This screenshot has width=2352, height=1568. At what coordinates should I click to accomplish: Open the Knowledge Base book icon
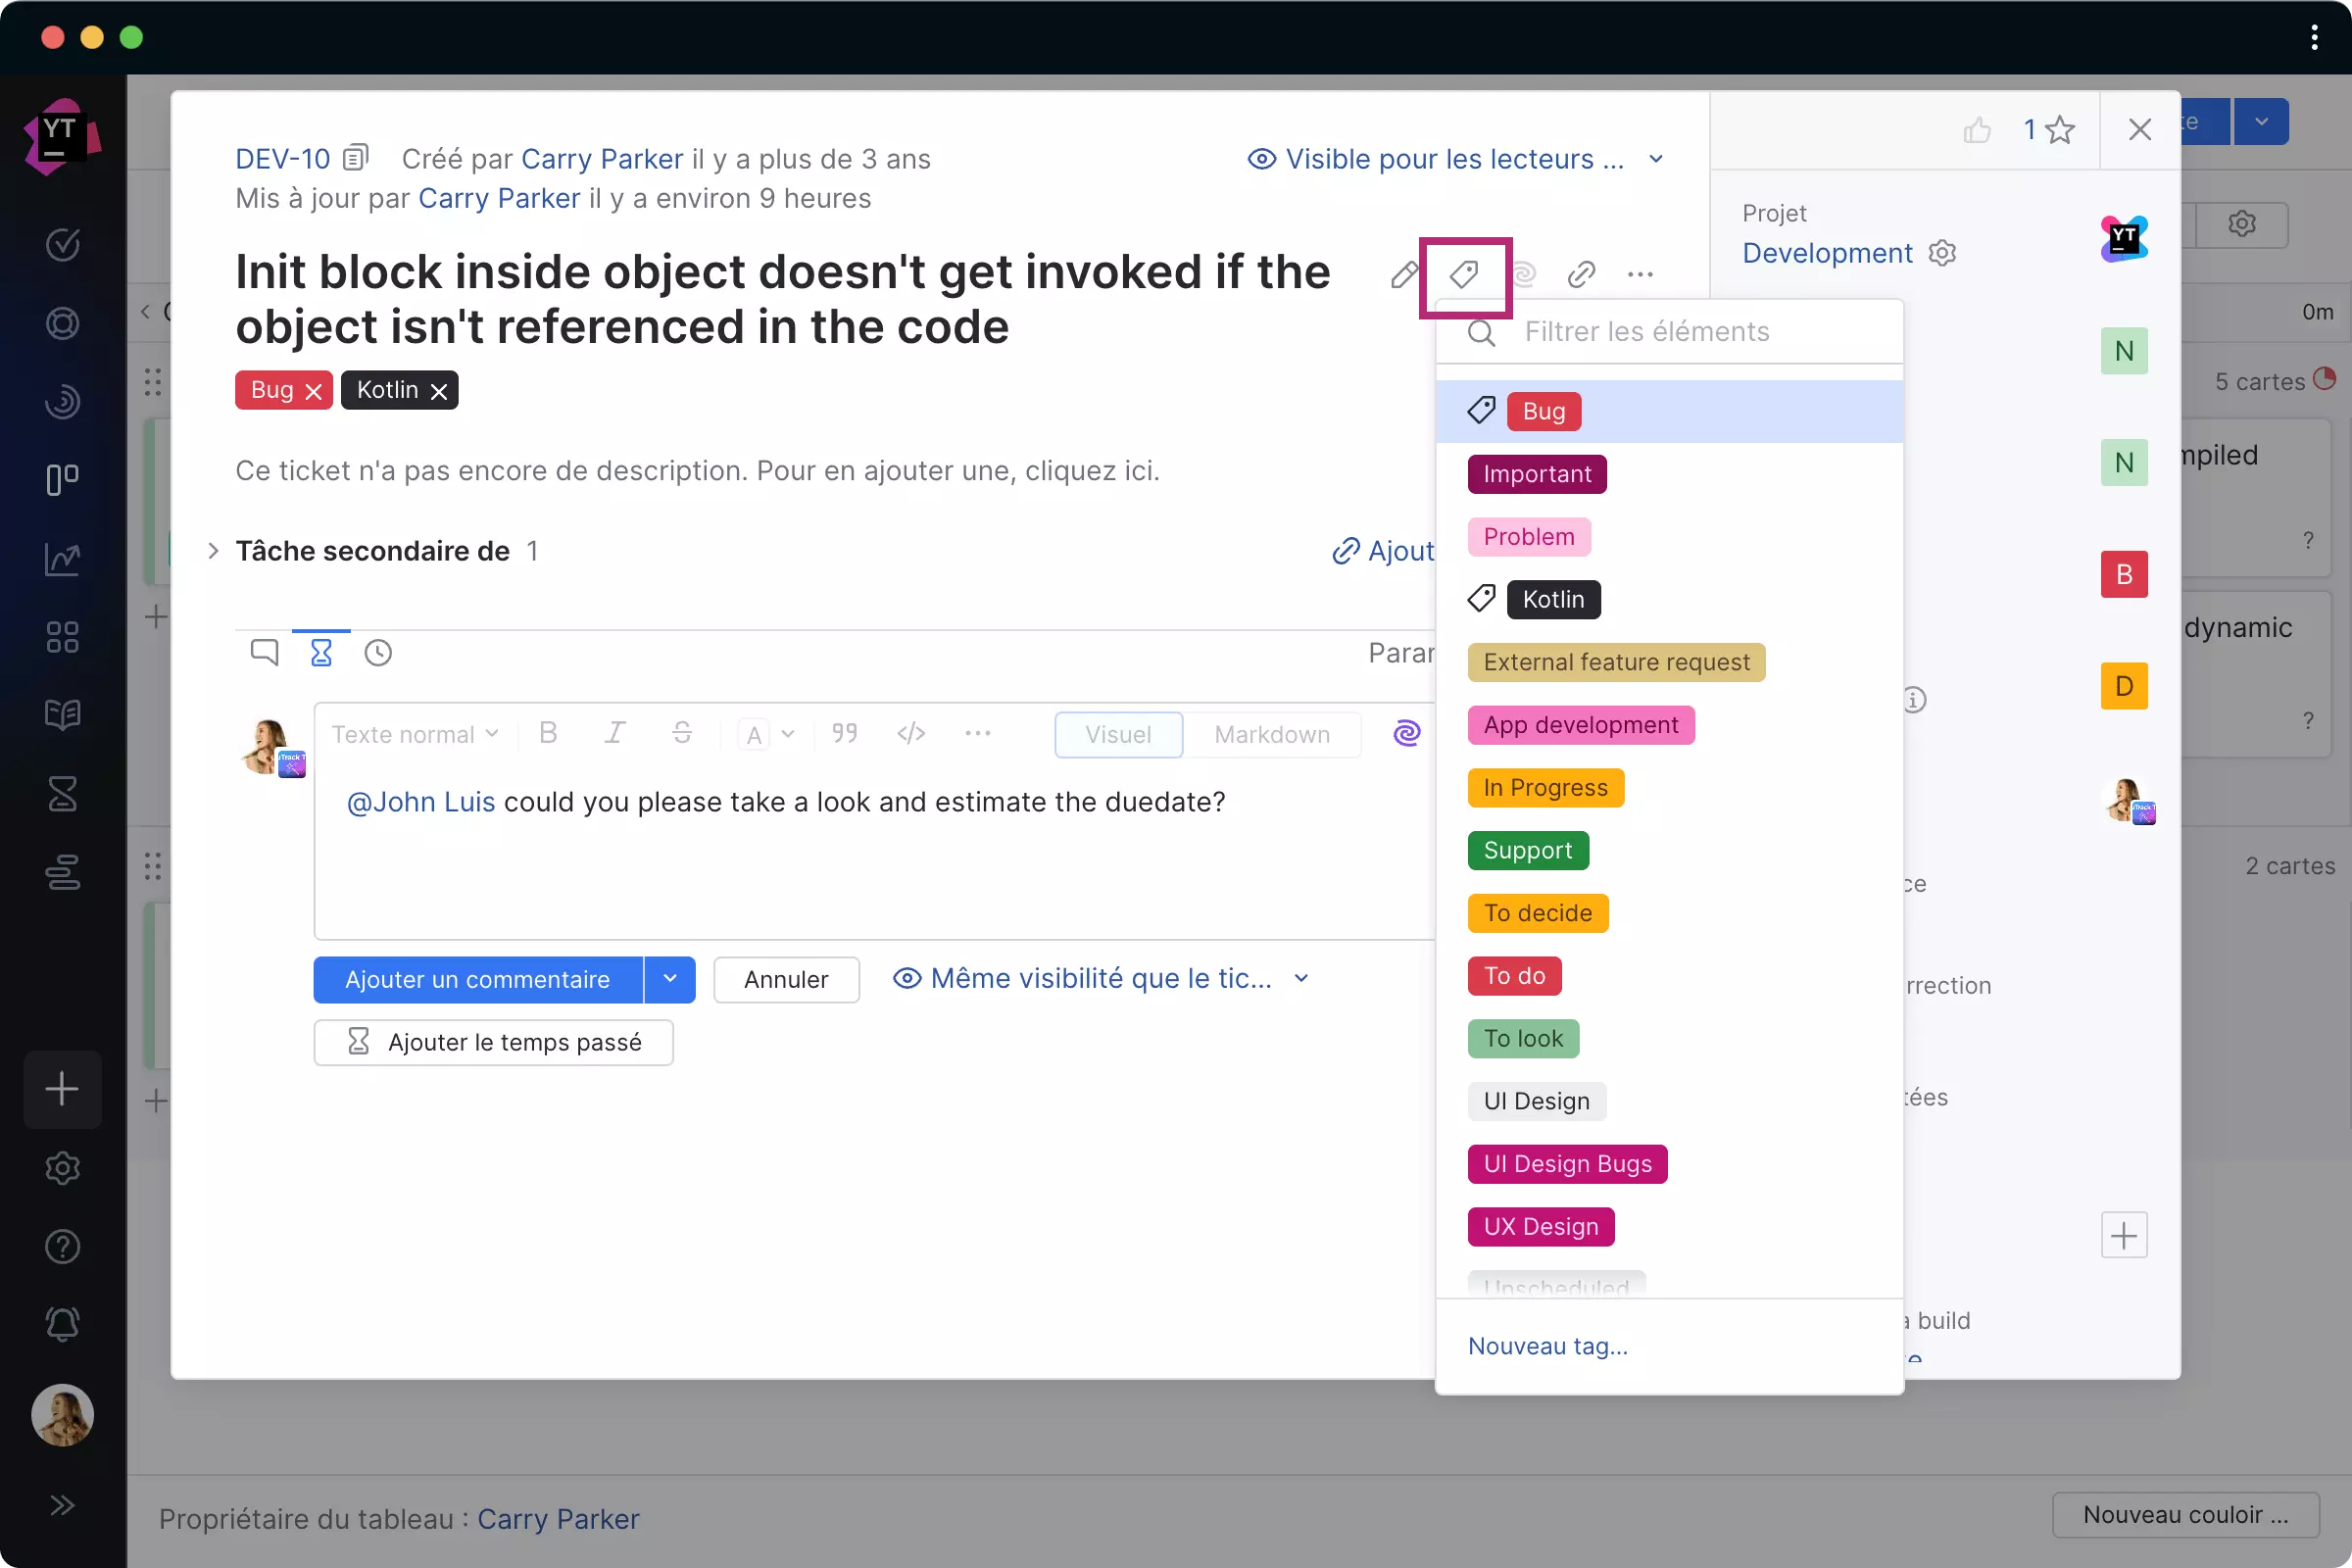point(62,715)
